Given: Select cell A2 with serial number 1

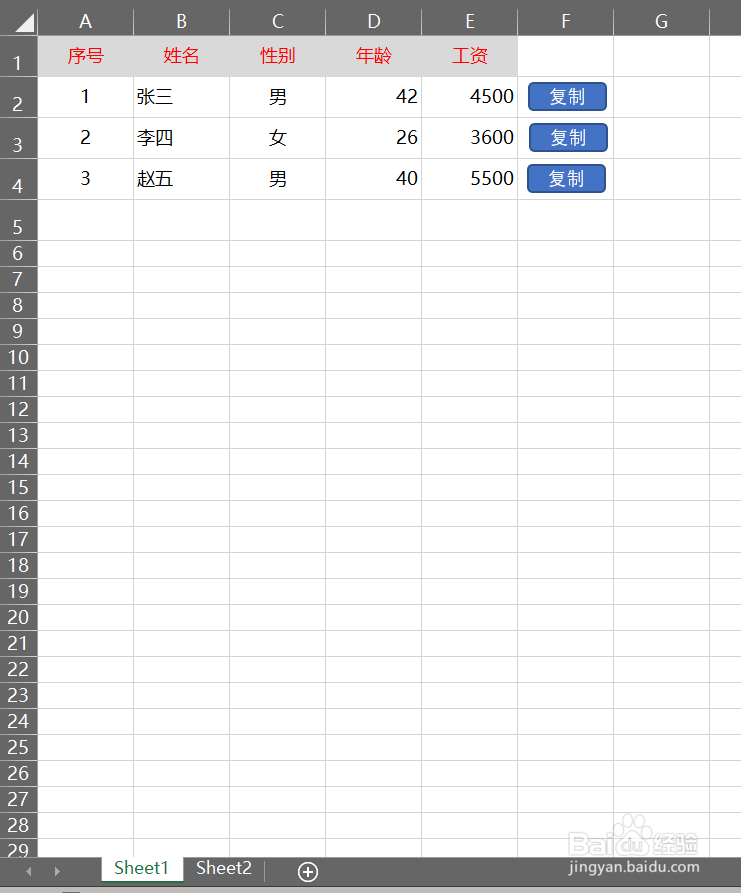Looking at the screenshot, I should 85,97.
